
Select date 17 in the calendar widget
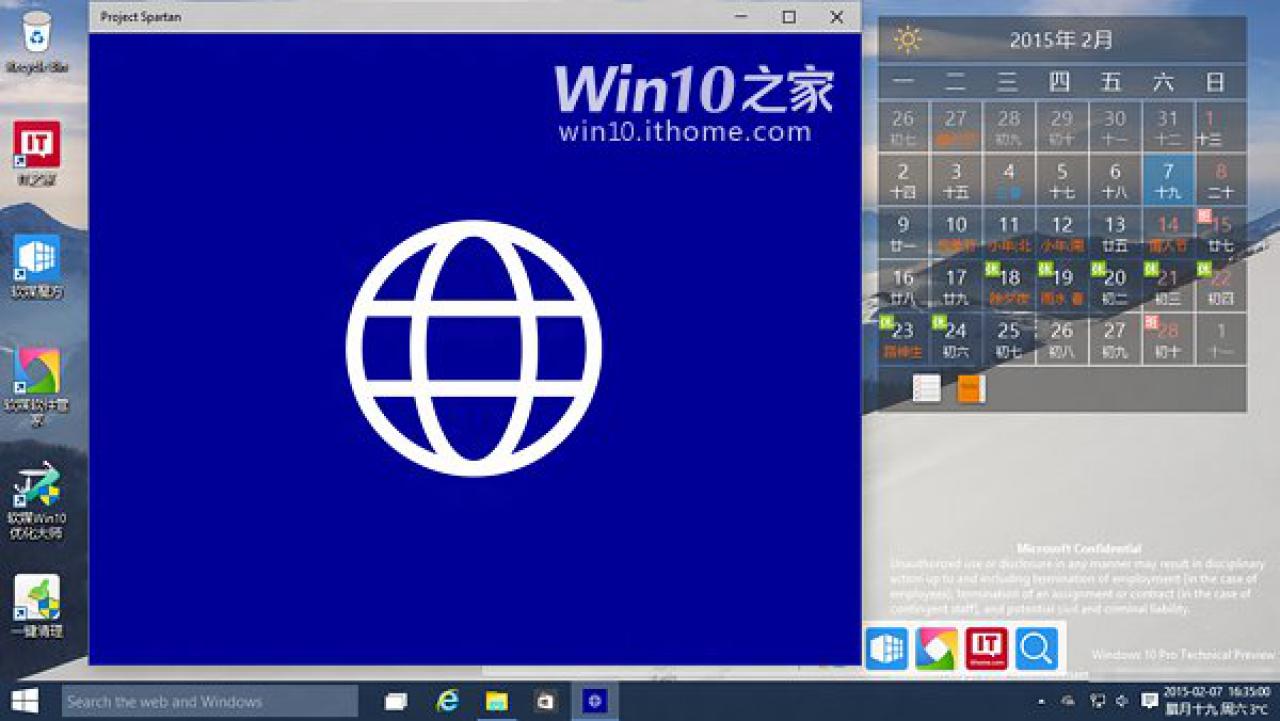click(x=956, y=286)
